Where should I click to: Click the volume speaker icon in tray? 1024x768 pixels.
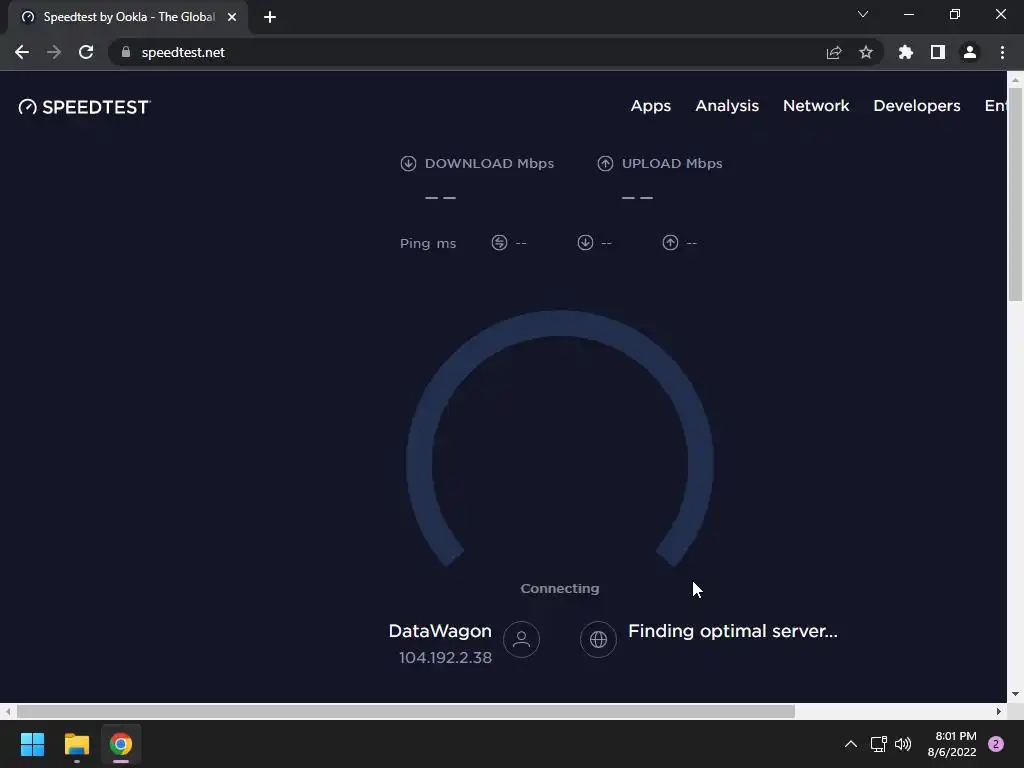pos(903,744)
